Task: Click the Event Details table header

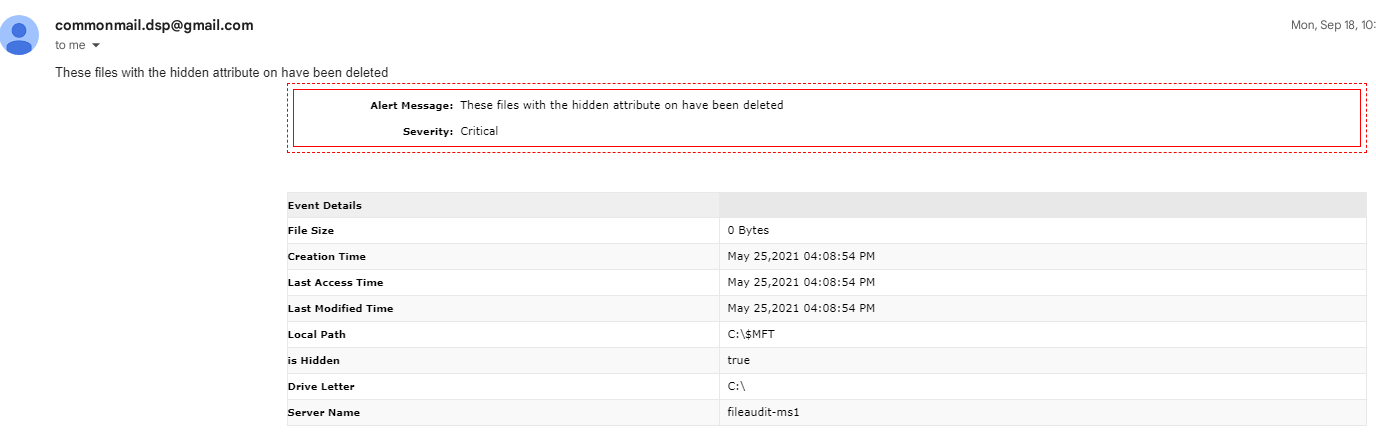Action: (325, 205)
